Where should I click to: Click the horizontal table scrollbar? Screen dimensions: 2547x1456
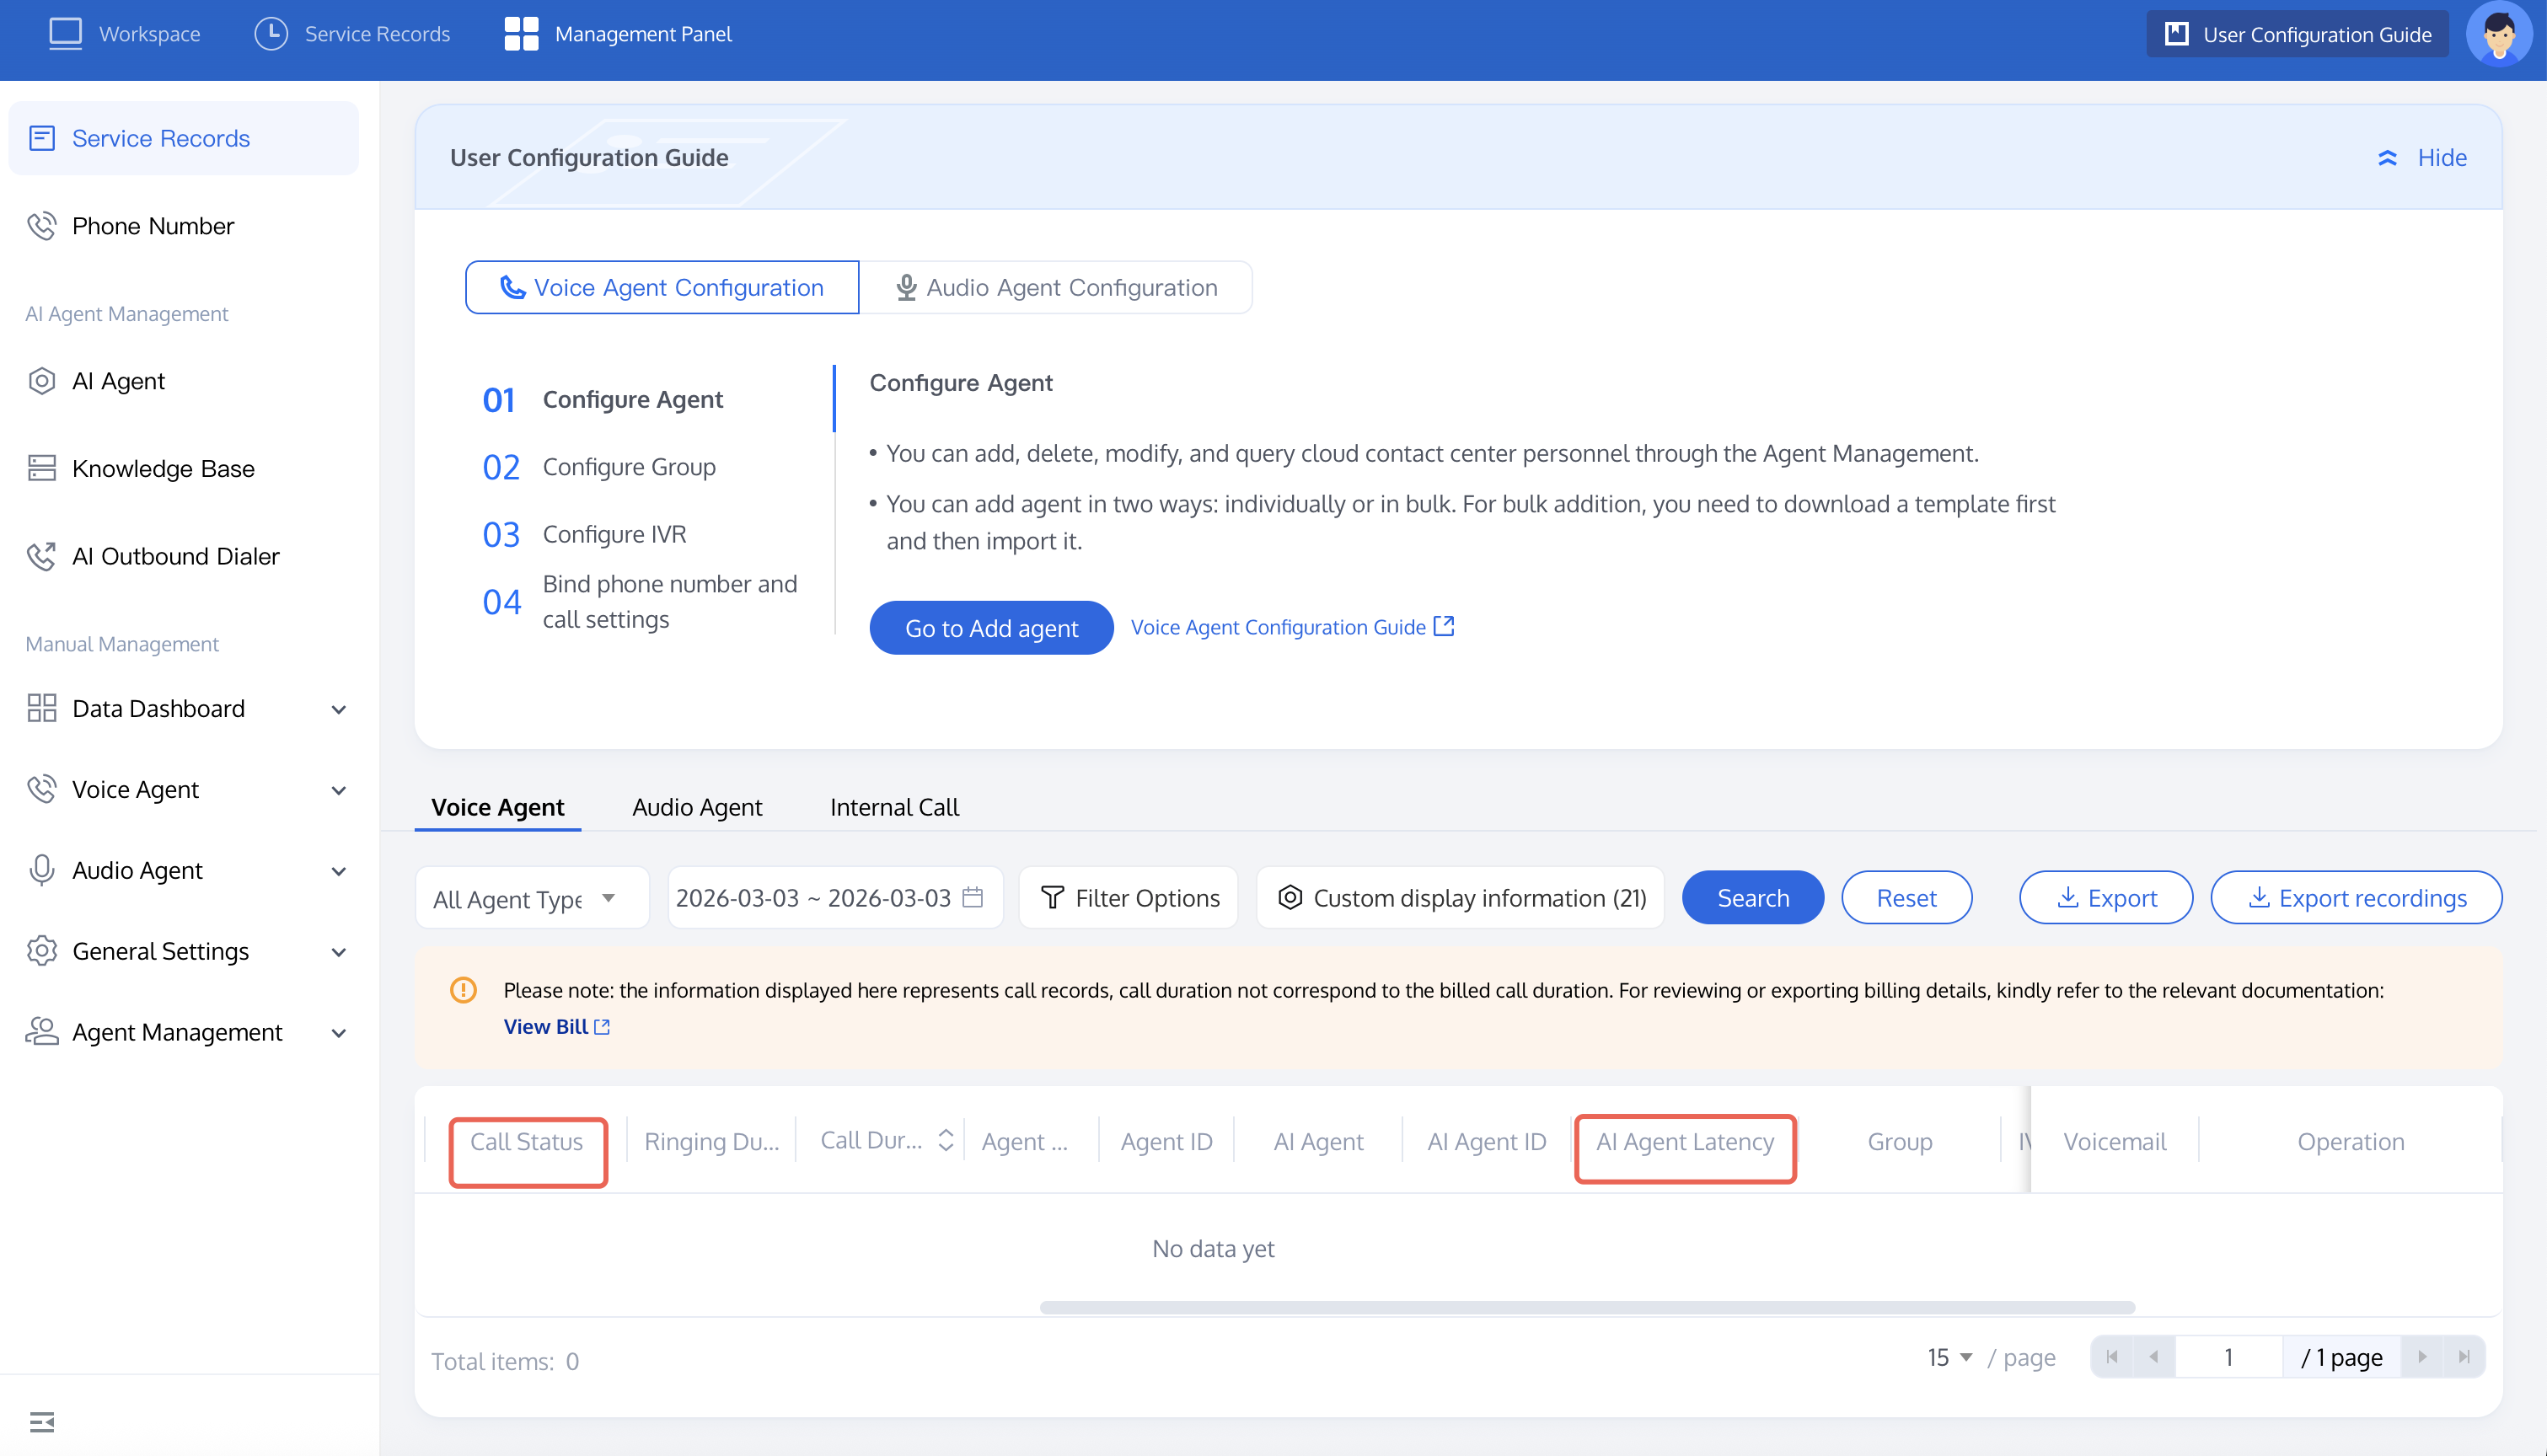[1587, 1307]
